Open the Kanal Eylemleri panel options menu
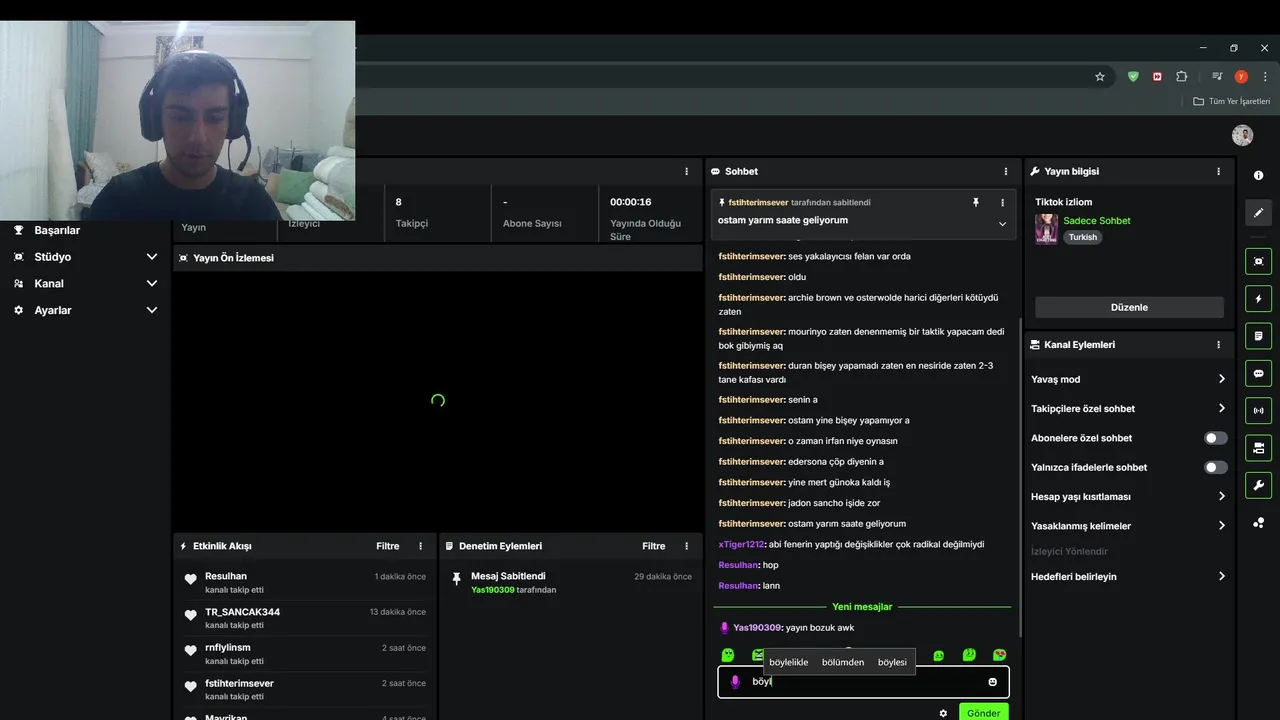Viewport: 1280px width, 720px height. [x=1218, y=344]
